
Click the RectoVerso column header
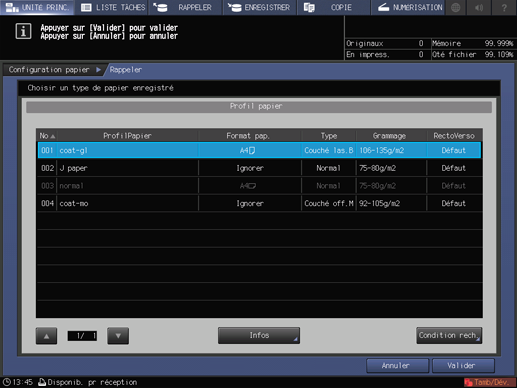pos(454,136)
